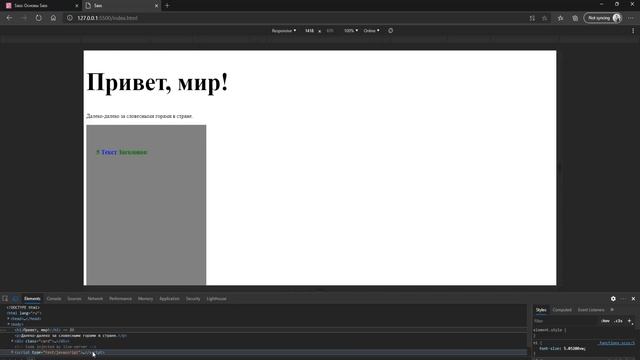Expand the head element in DOM tree
Screen dimensions: 640x360
pyautogui.click(x=8, y=319)
